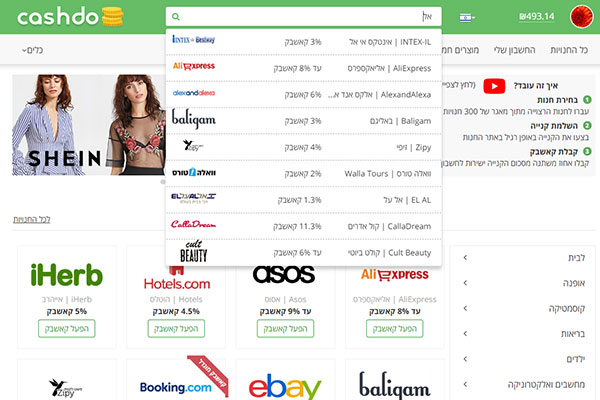Select the INTEX-IL search suggestion
The image size is (600, 400).
[x=303, y=42]
